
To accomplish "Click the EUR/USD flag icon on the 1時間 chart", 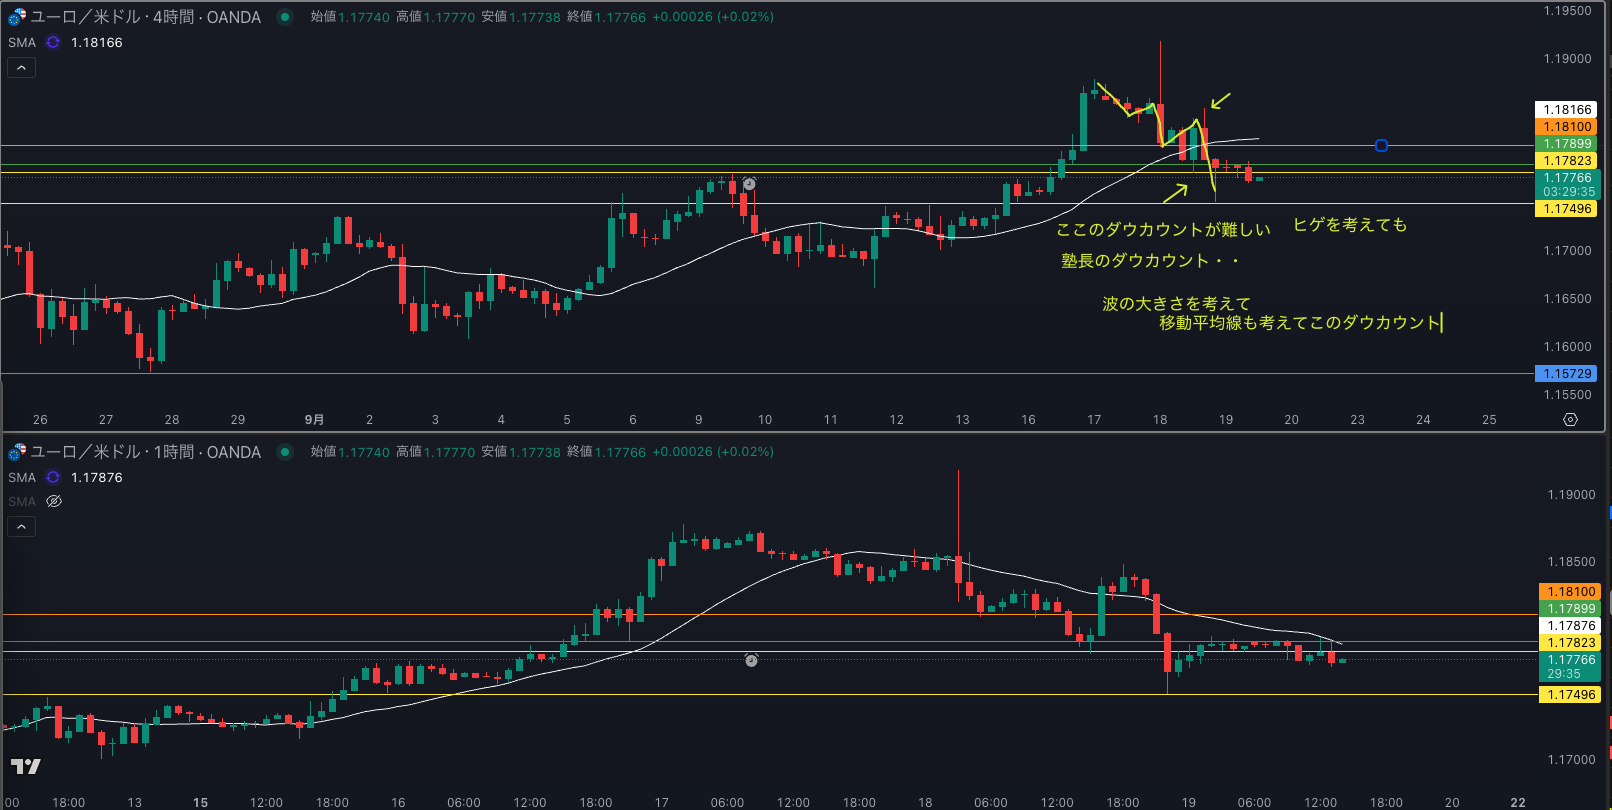I will coord(17,452).
